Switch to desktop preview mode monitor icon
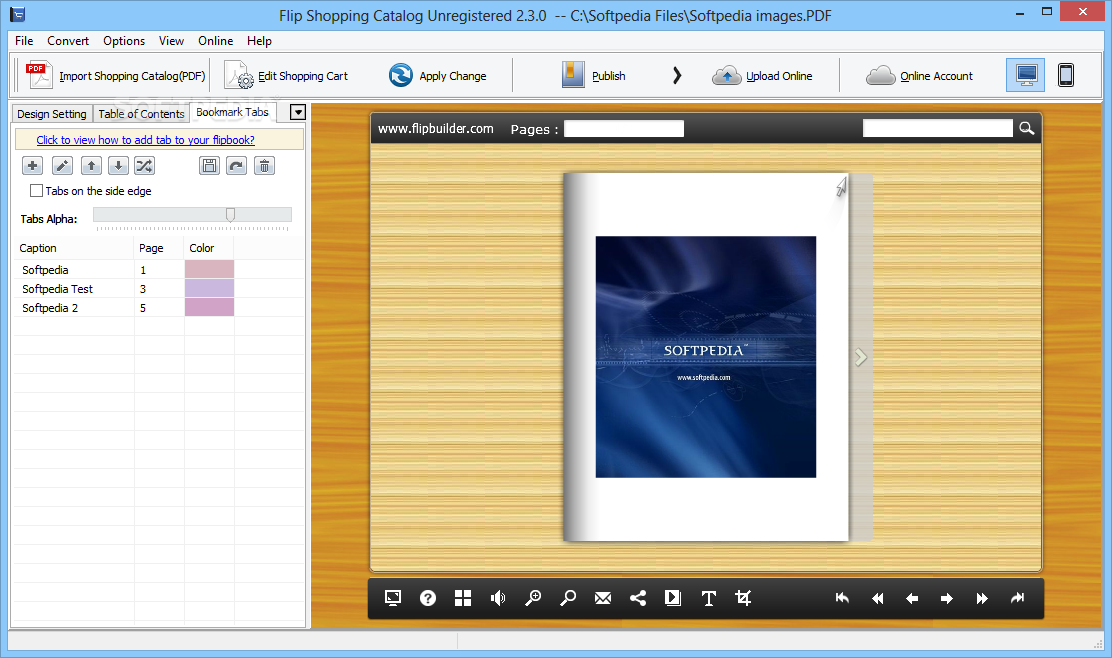 pyautogui.click(x=1025, y=75)
